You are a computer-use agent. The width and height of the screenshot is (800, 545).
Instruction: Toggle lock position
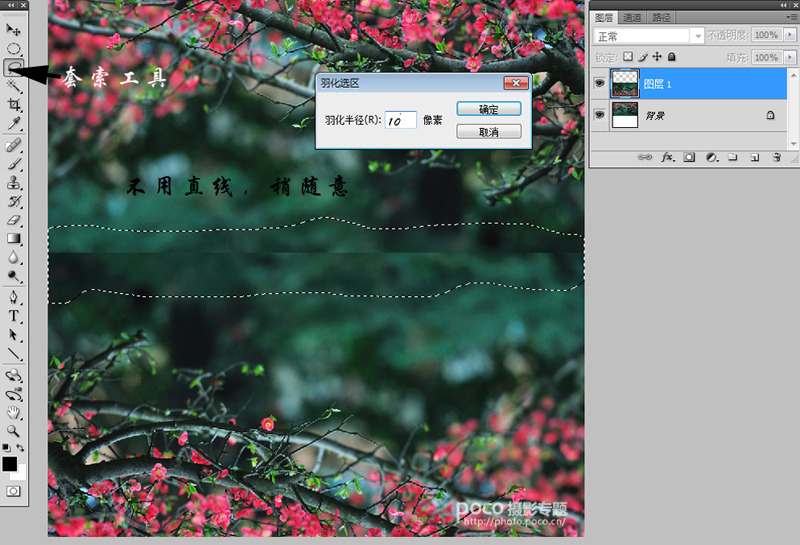pos(657,57)
